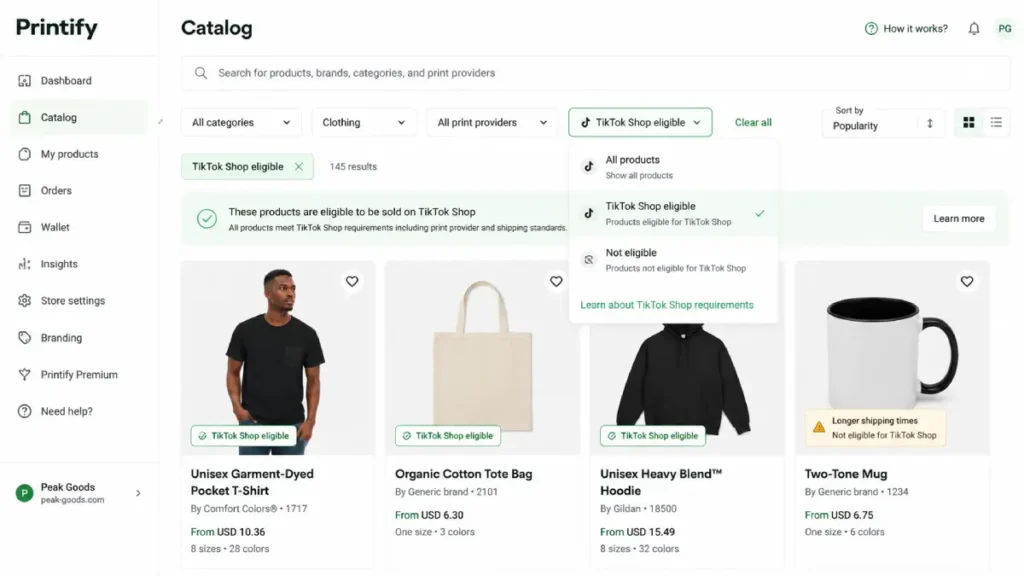Image resolution: width=1024 pixels, height=576 pixels.
Task: Click the Catalog shopping bag icon
Action: (24, 118)
